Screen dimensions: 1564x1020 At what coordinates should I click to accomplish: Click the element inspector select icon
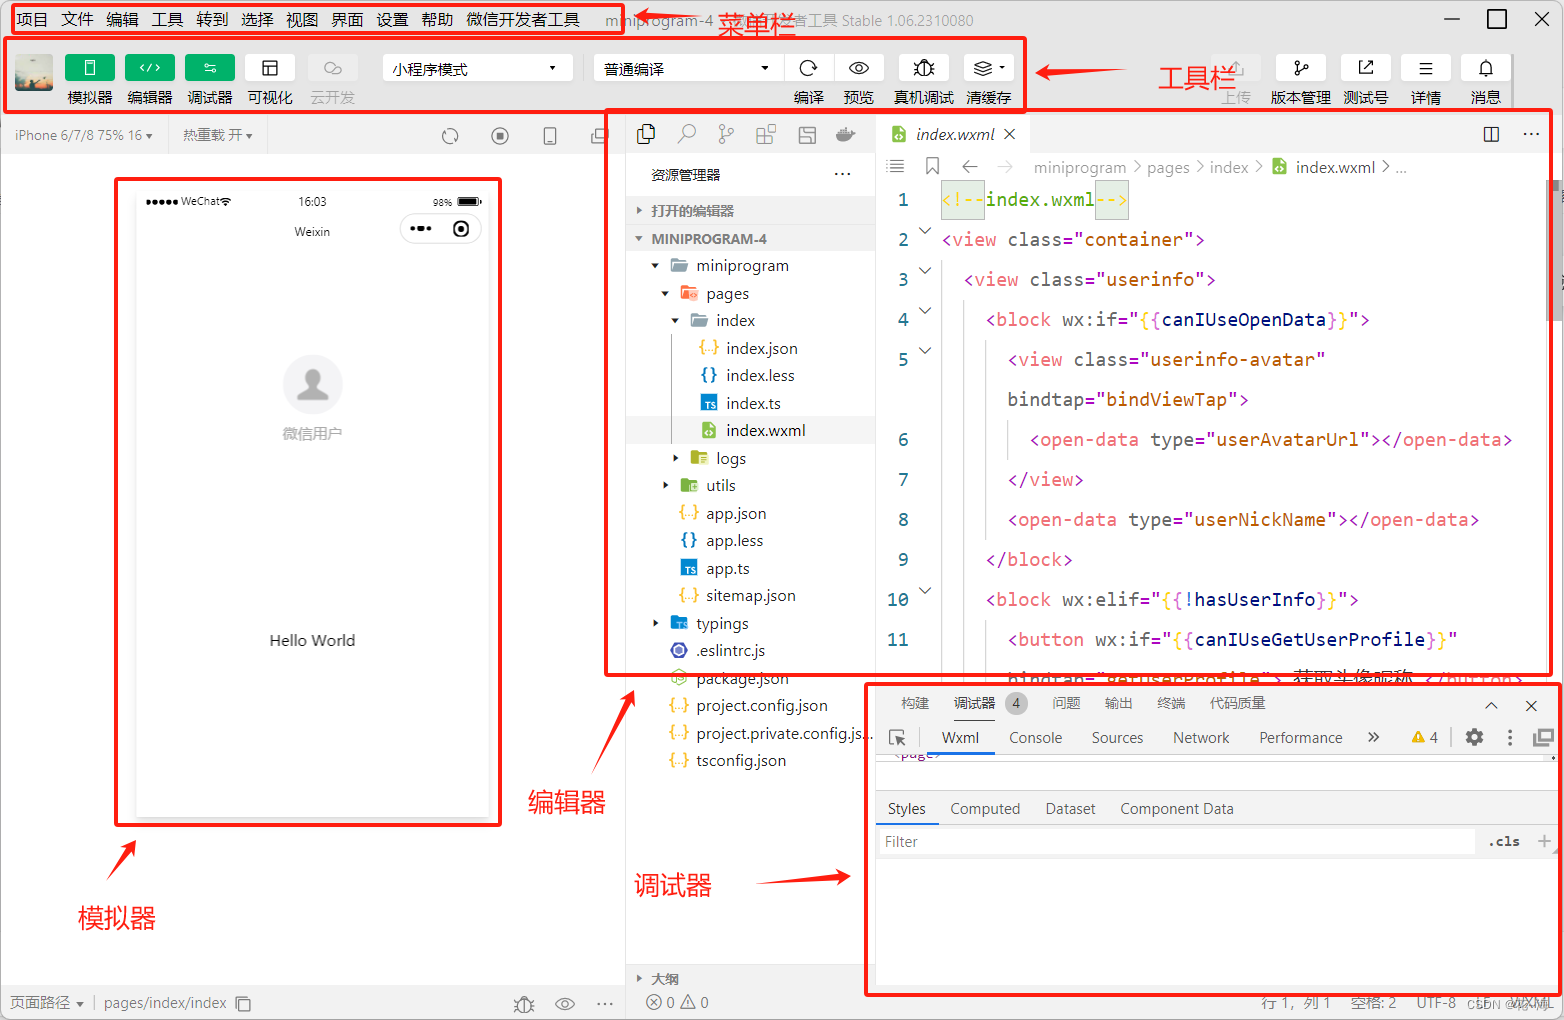tap(897, 738)
